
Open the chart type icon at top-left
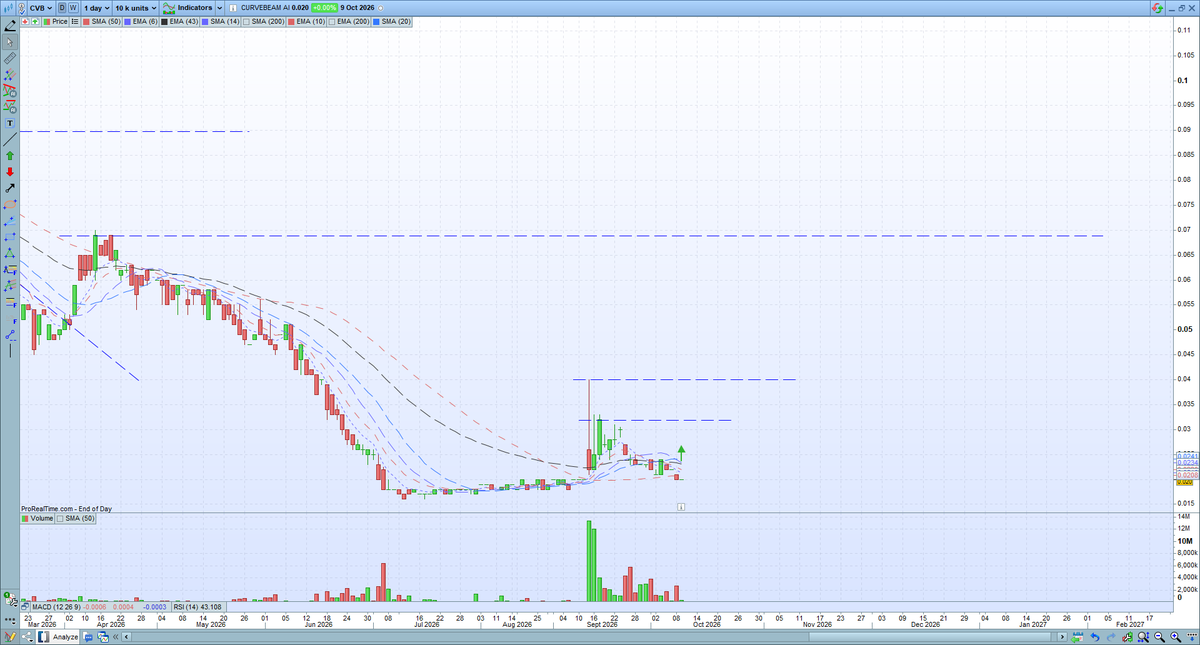coord(9,7)
